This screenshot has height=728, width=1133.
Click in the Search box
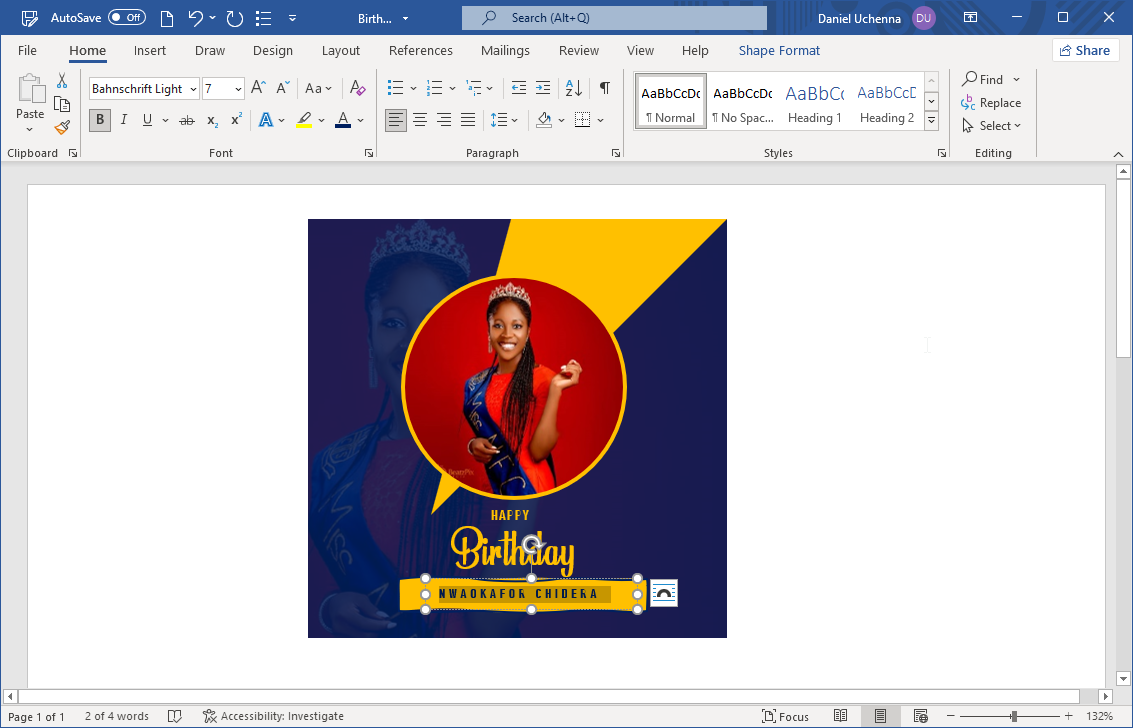(614, 18)
